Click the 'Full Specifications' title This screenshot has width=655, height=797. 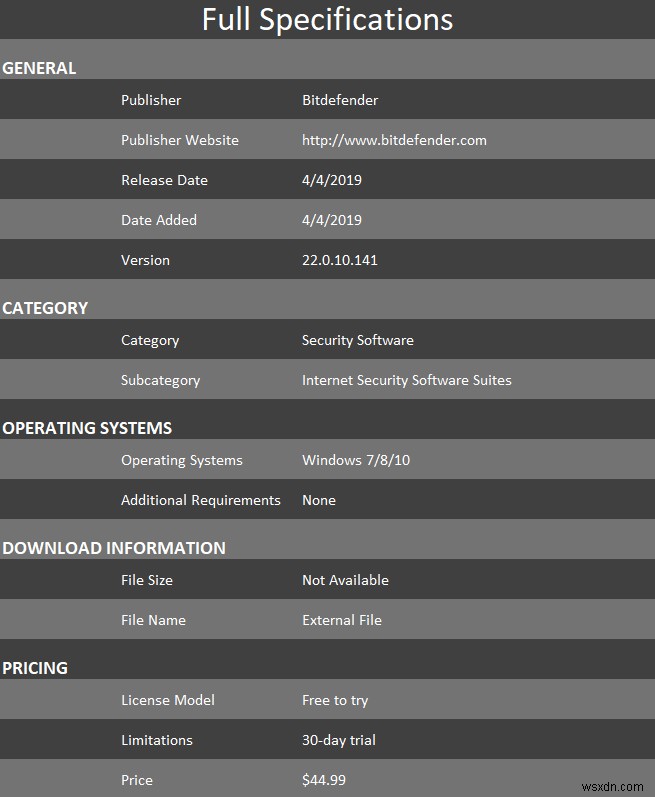[327, 20]
